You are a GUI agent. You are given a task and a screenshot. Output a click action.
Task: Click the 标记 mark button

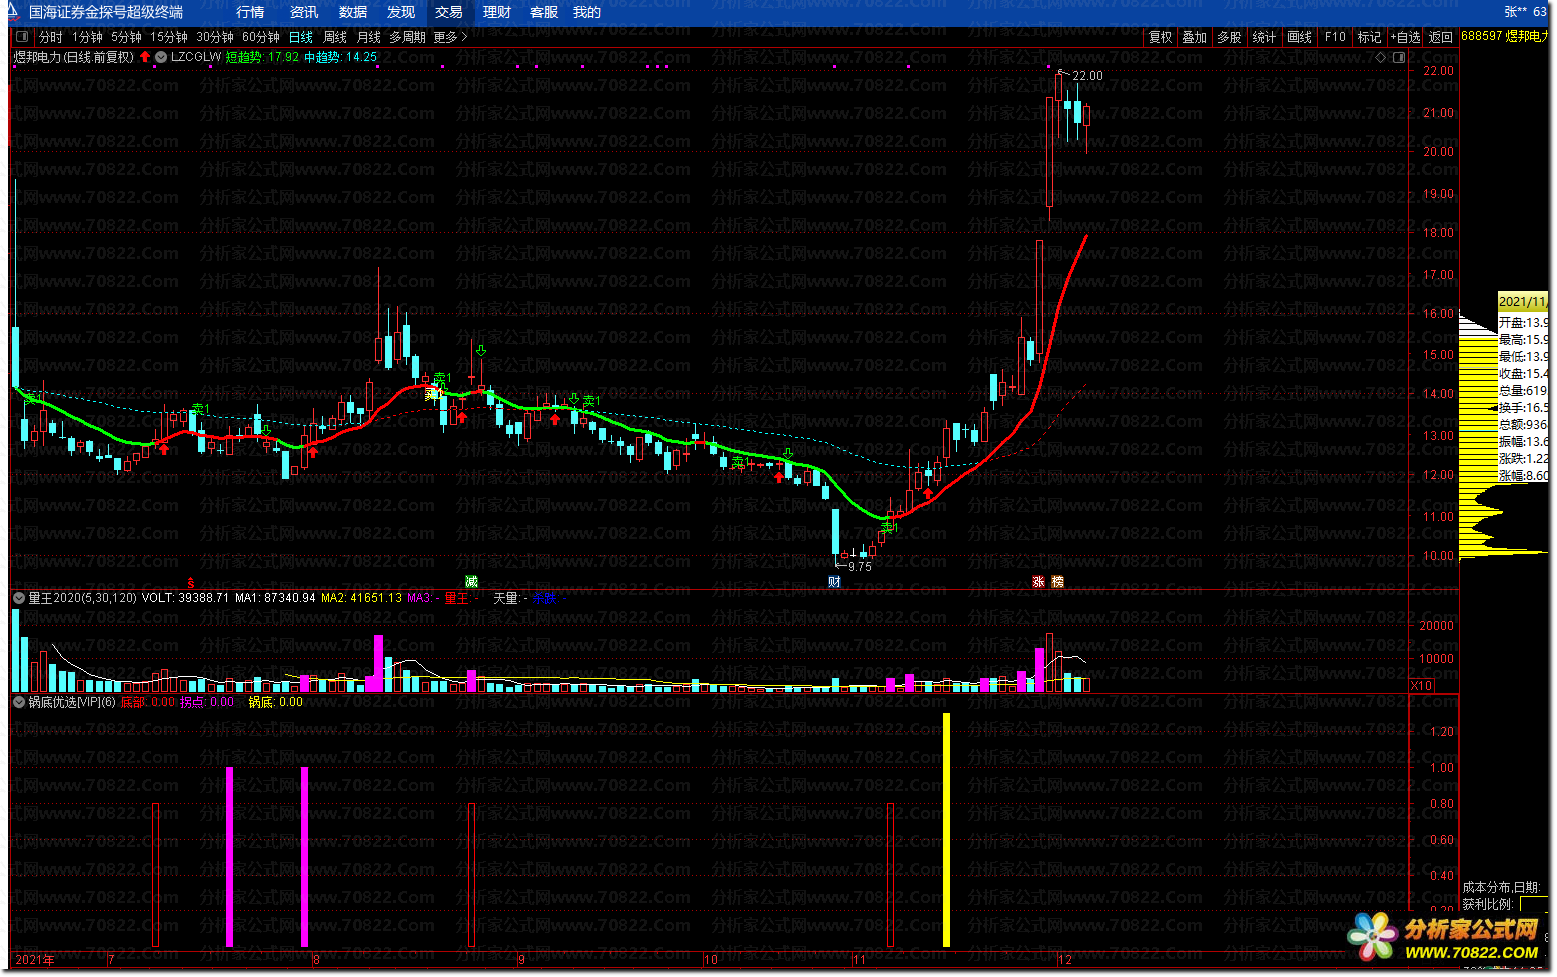tap(1369, 37)
